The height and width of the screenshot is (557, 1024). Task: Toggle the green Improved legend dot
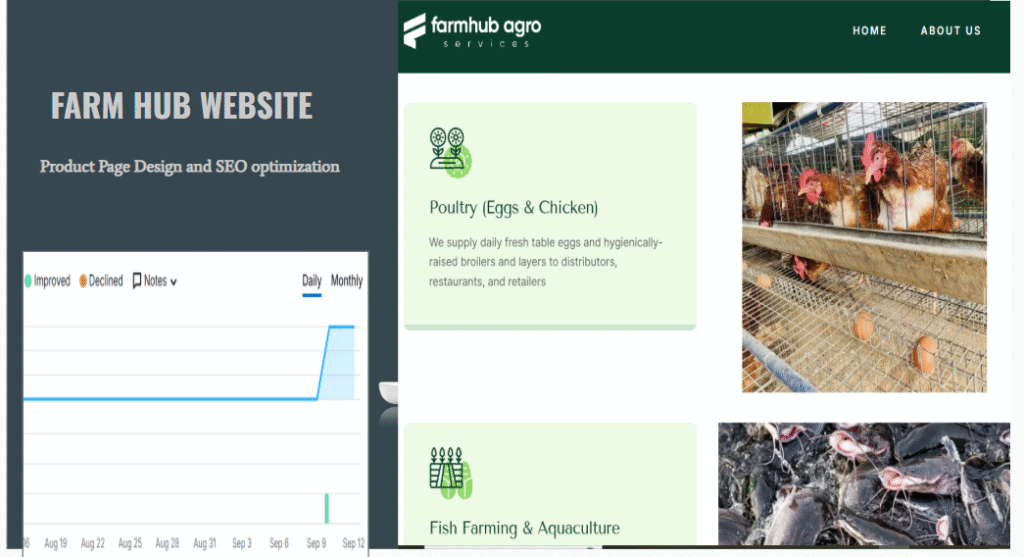pos(28,281)
